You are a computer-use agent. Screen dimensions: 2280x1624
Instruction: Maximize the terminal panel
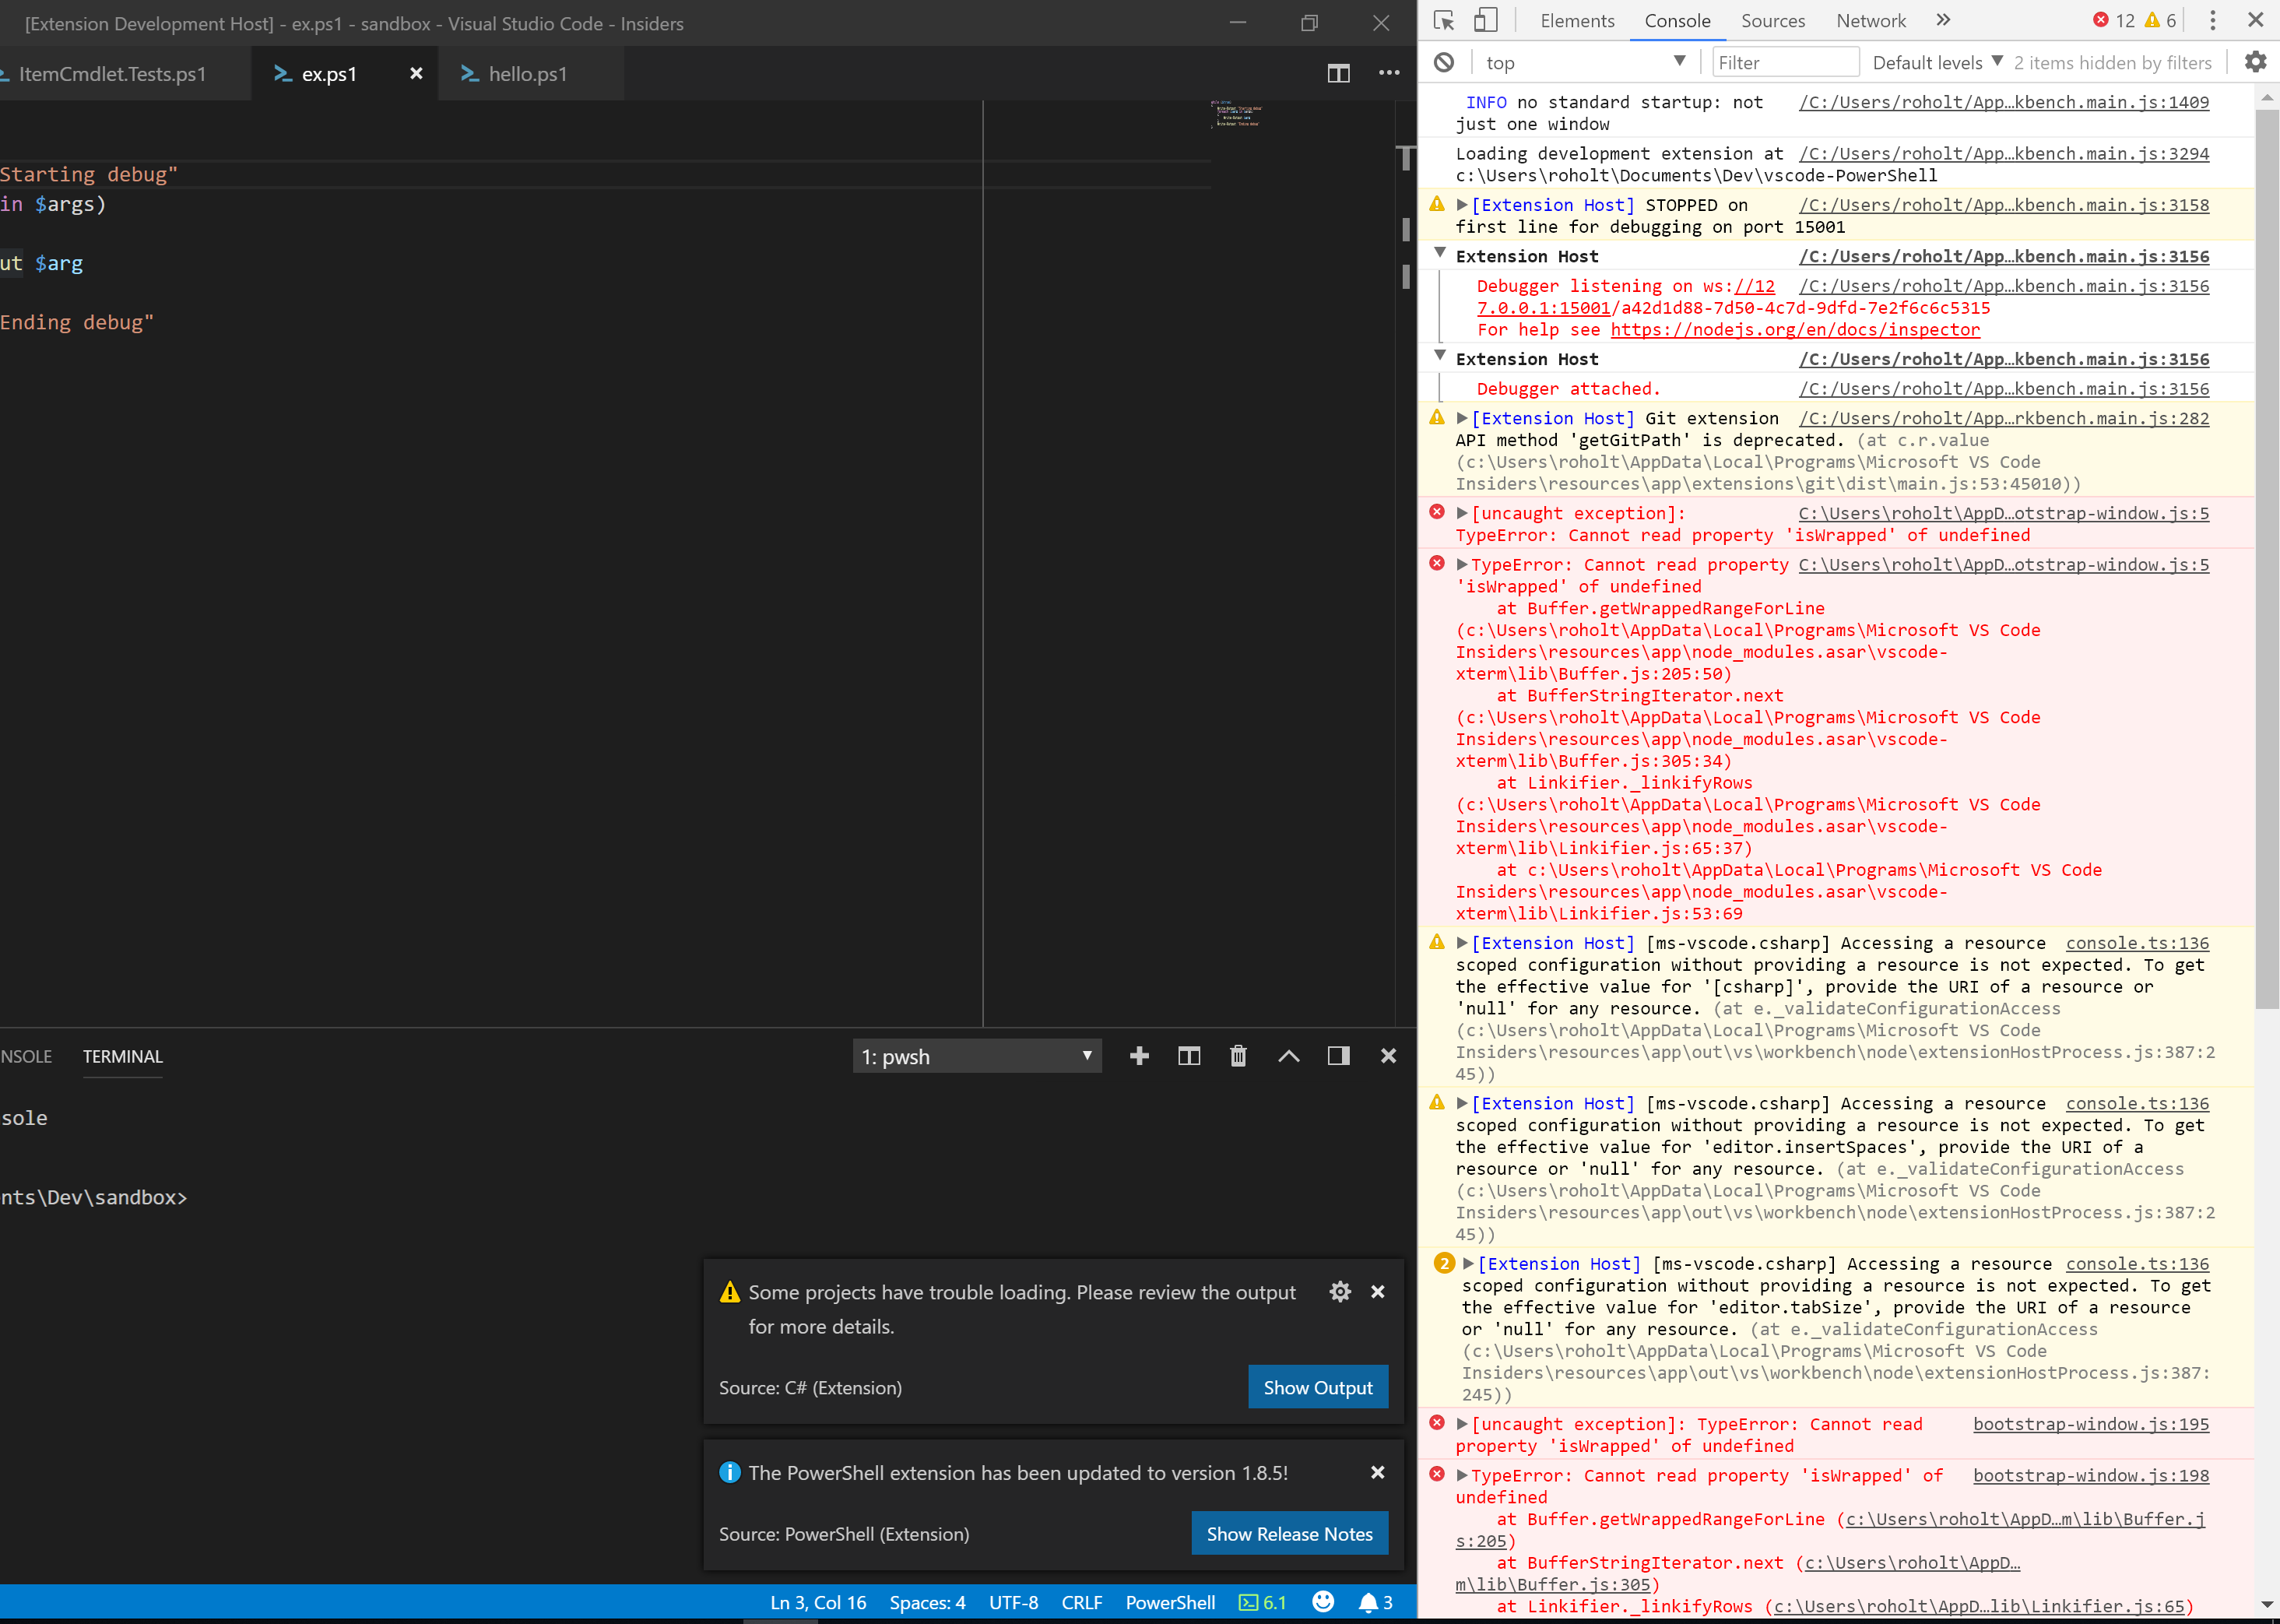(1289, 1055)
